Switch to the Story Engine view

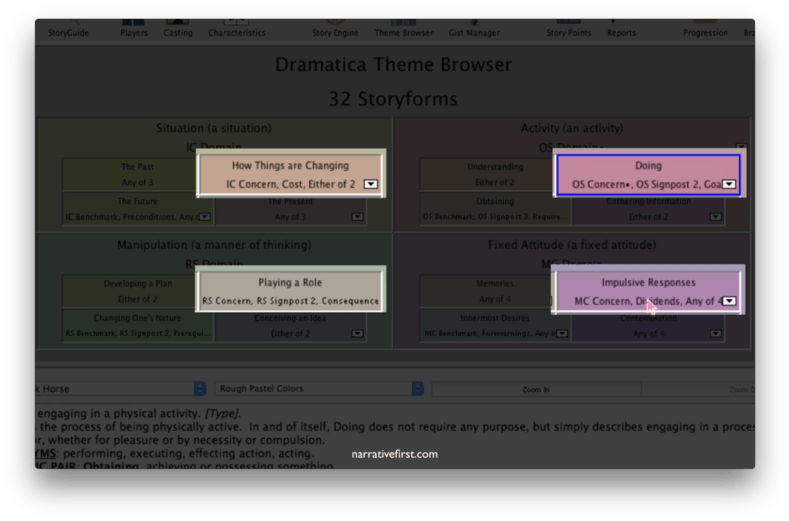335,29
